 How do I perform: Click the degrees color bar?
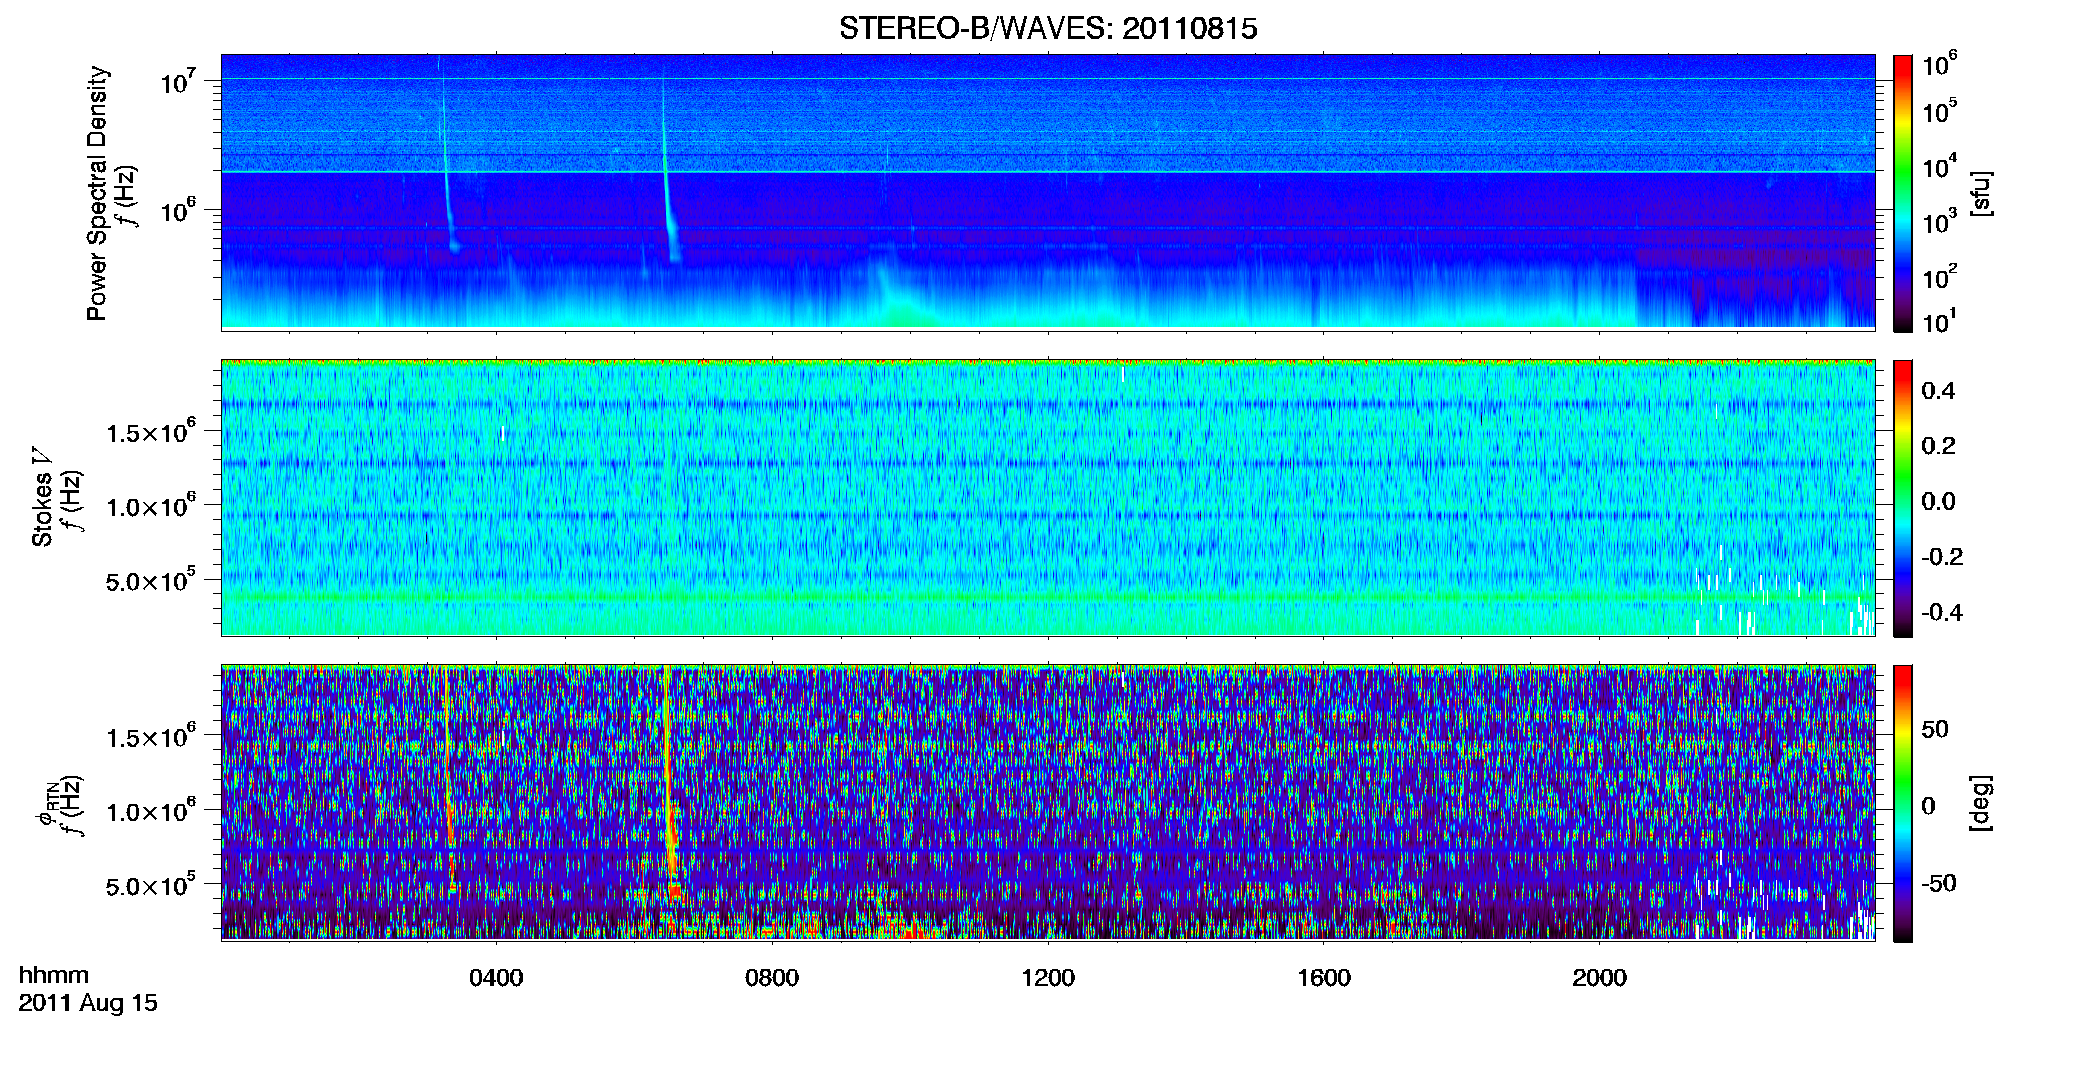[x=1903, y=803]
